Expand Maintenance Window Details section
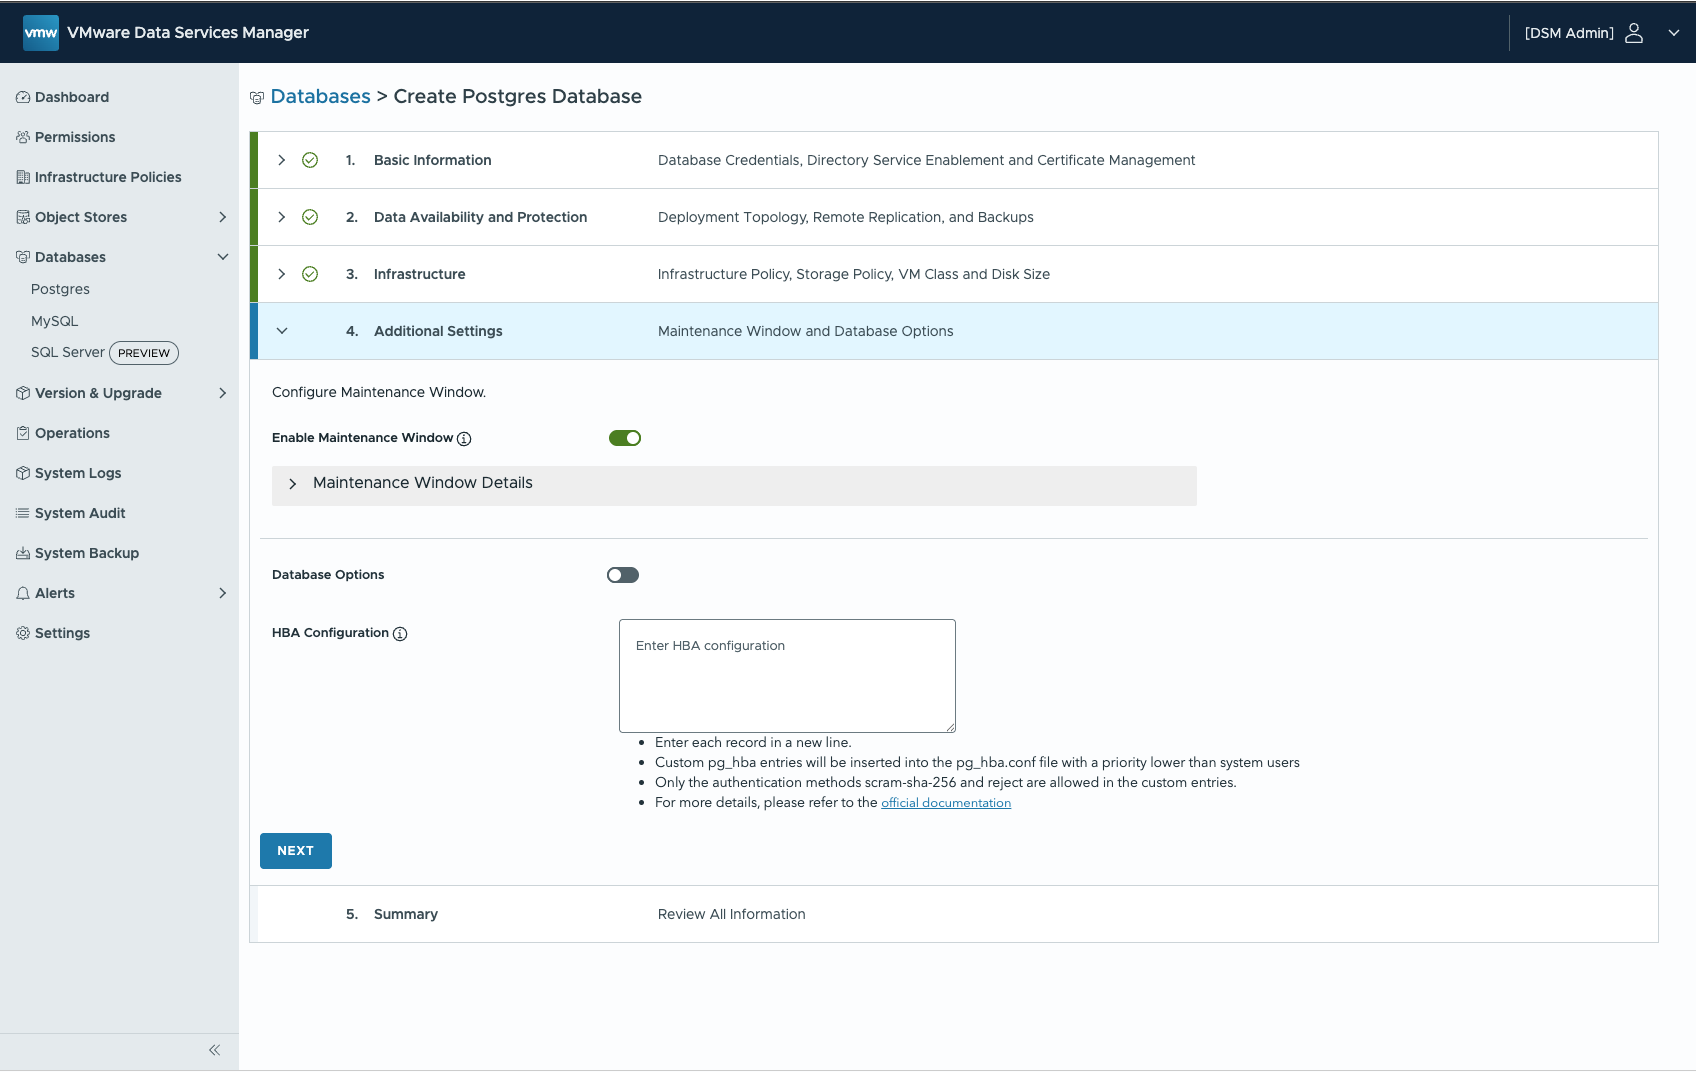 point(293,484)
